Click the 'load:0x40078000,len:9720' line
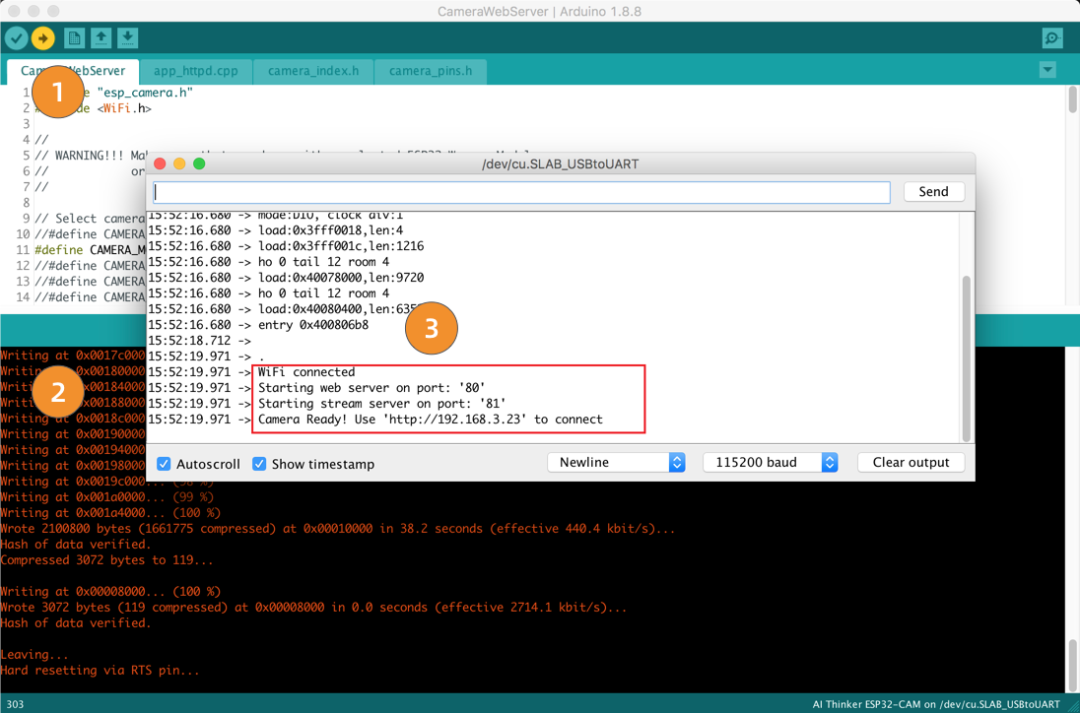Screen dimensions: 1080x713 [x=341, y=278]
